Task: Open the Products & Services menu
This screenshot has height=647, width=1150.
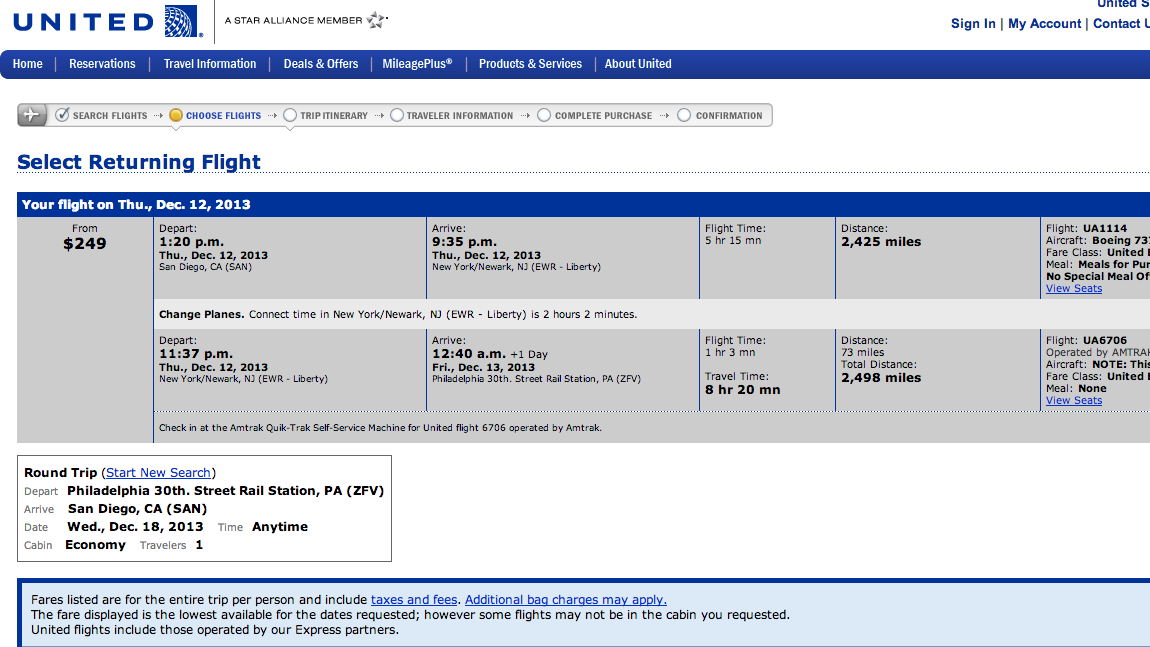Action: [530, 64]
